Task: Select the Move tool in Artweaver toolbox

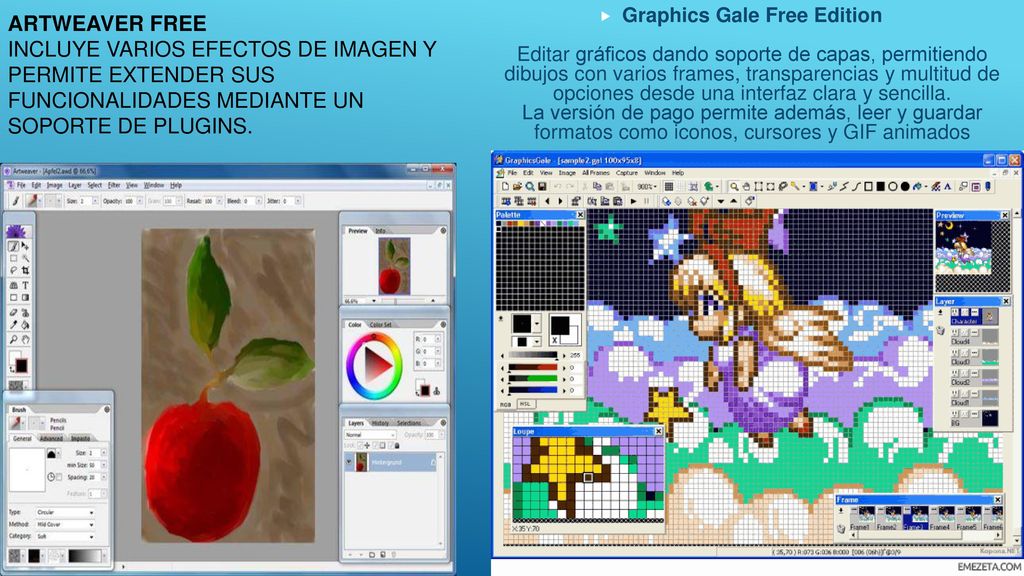Action: coord(25,246)
